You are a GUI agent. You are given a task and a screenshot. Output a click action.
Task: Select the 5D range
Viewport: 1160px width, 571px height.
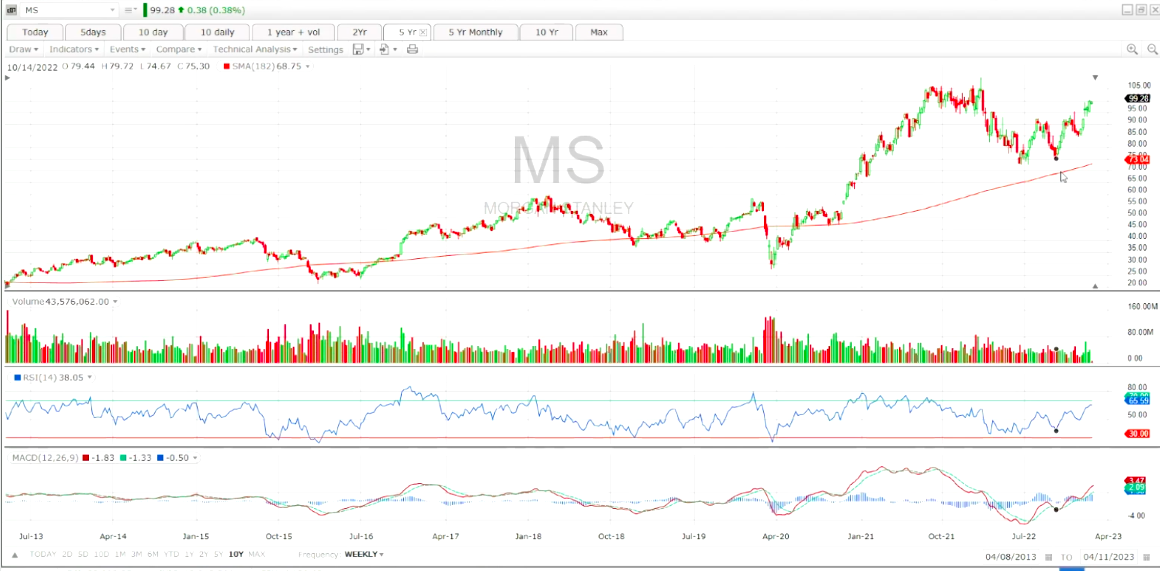coord(84,554)
